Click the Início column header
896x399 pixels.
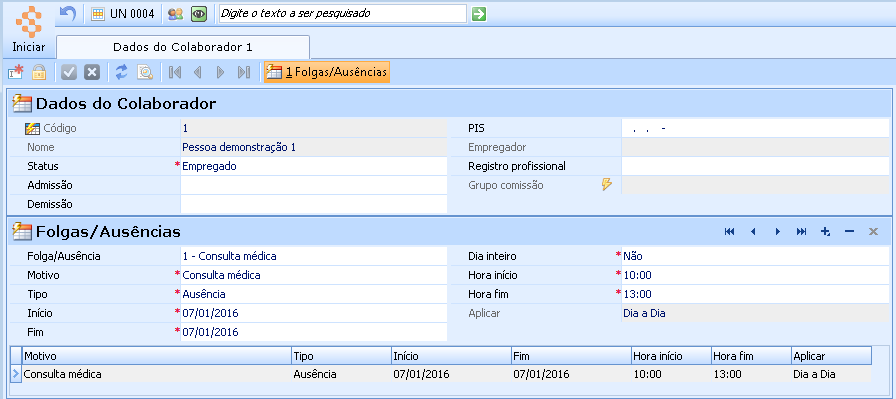[x=451, y=356]
